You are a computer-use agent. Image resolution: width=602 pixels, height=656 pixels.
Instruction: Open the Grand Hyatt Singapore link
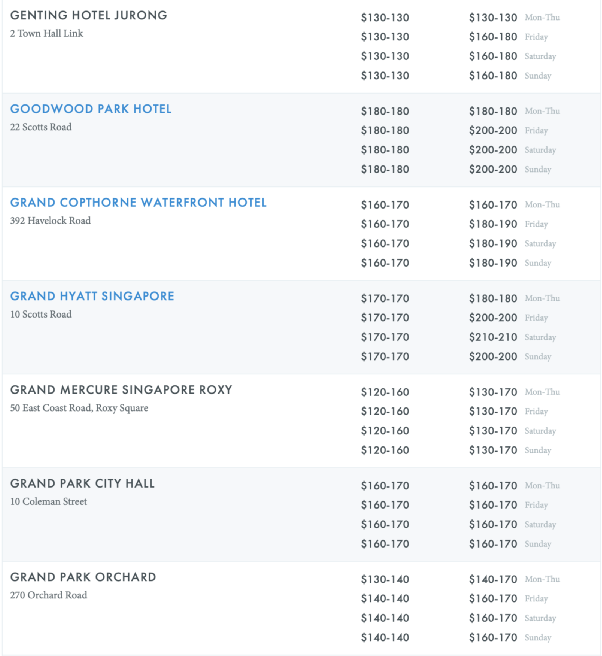pos(92,296)
